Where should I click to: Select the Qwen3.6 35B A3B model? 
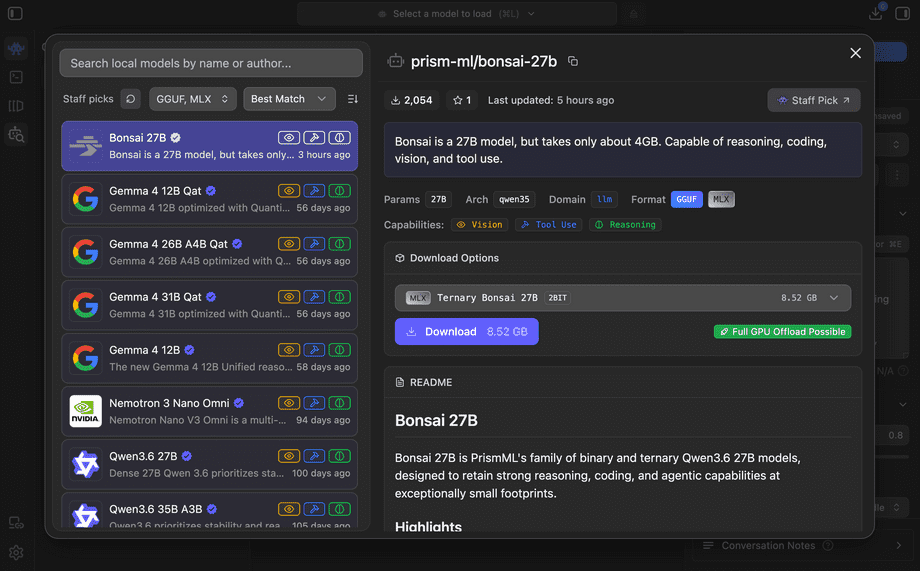pyautogui.click(x=209, y=511)
